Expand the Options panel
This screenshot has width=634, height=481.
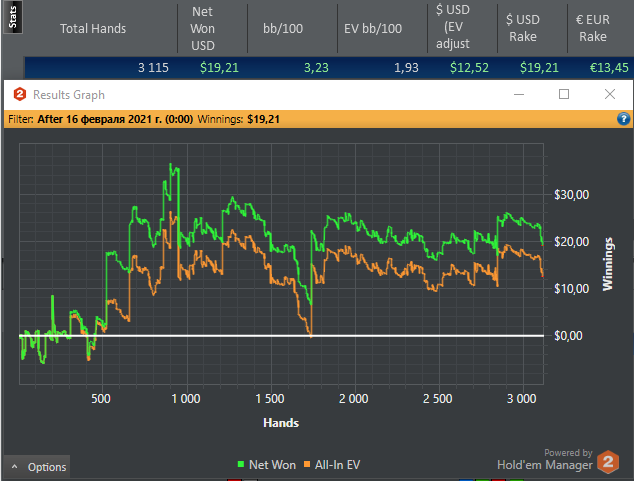[38, 467]
